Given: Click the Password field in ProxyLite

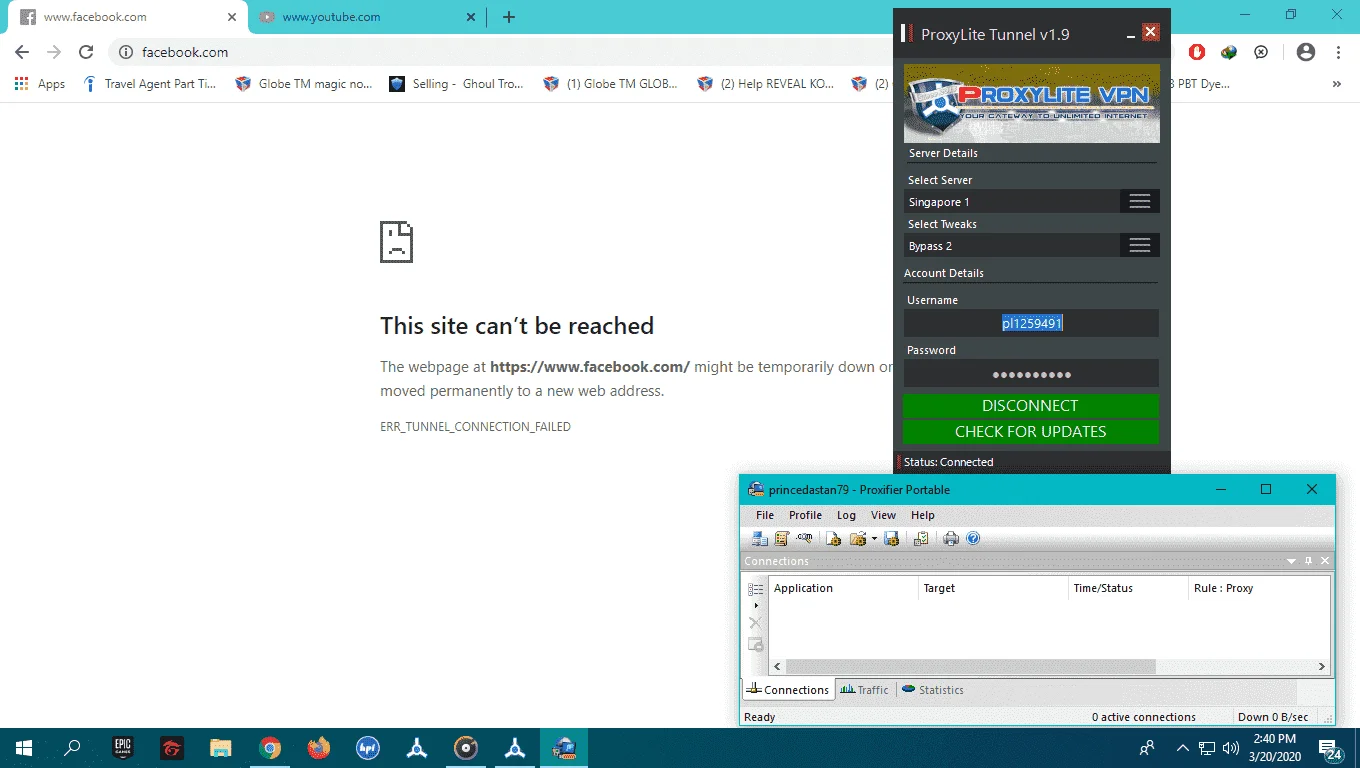Looking at the screenshot, I should [x=1031, y=374].
